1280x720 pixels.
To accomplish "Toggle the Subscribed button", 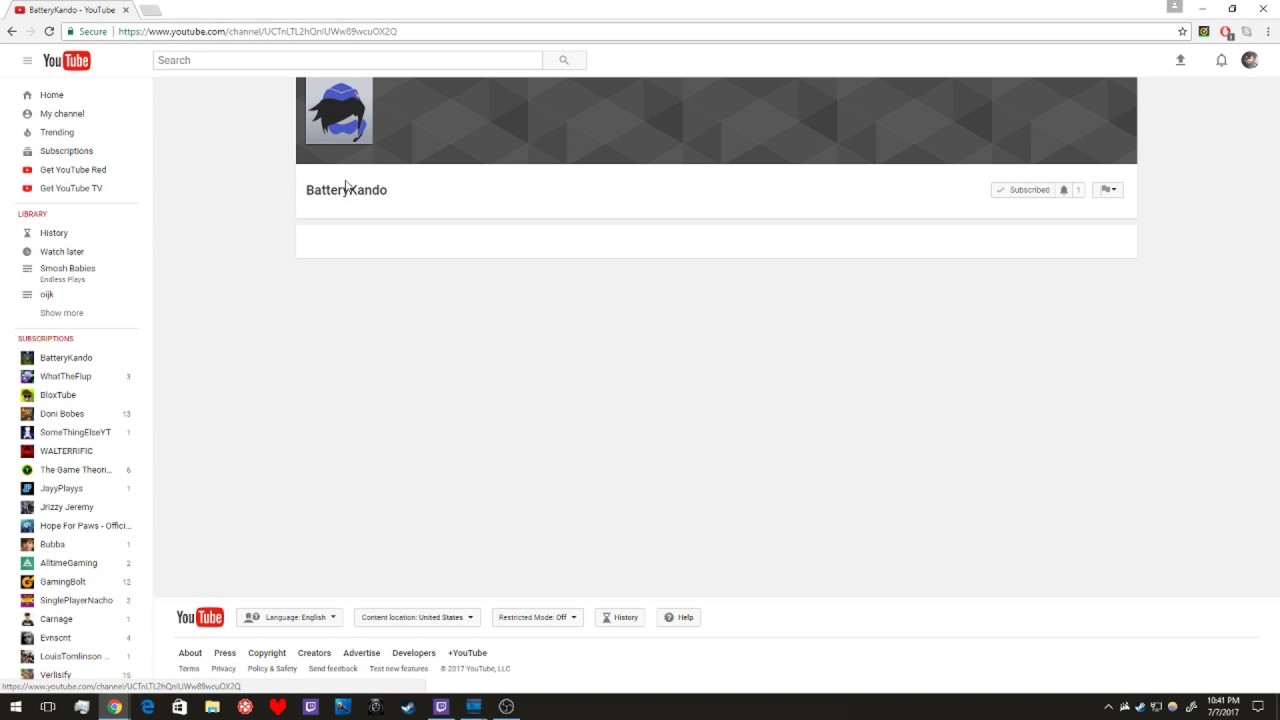I will (1023, 190).
